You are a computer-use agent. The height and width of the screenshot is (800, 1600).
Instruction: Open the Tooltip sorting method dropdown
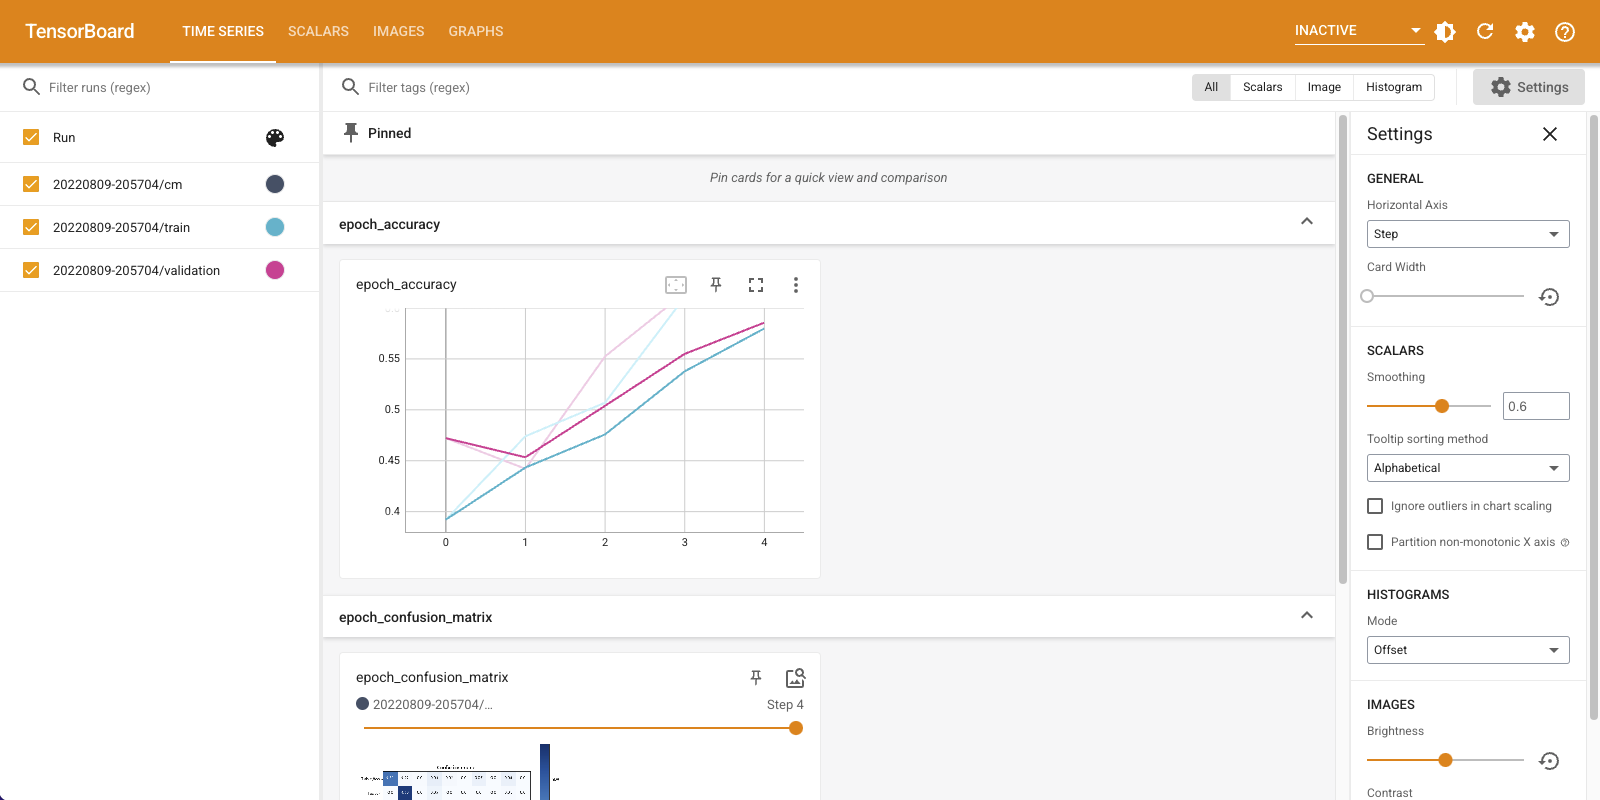(x=1467, y=468)
